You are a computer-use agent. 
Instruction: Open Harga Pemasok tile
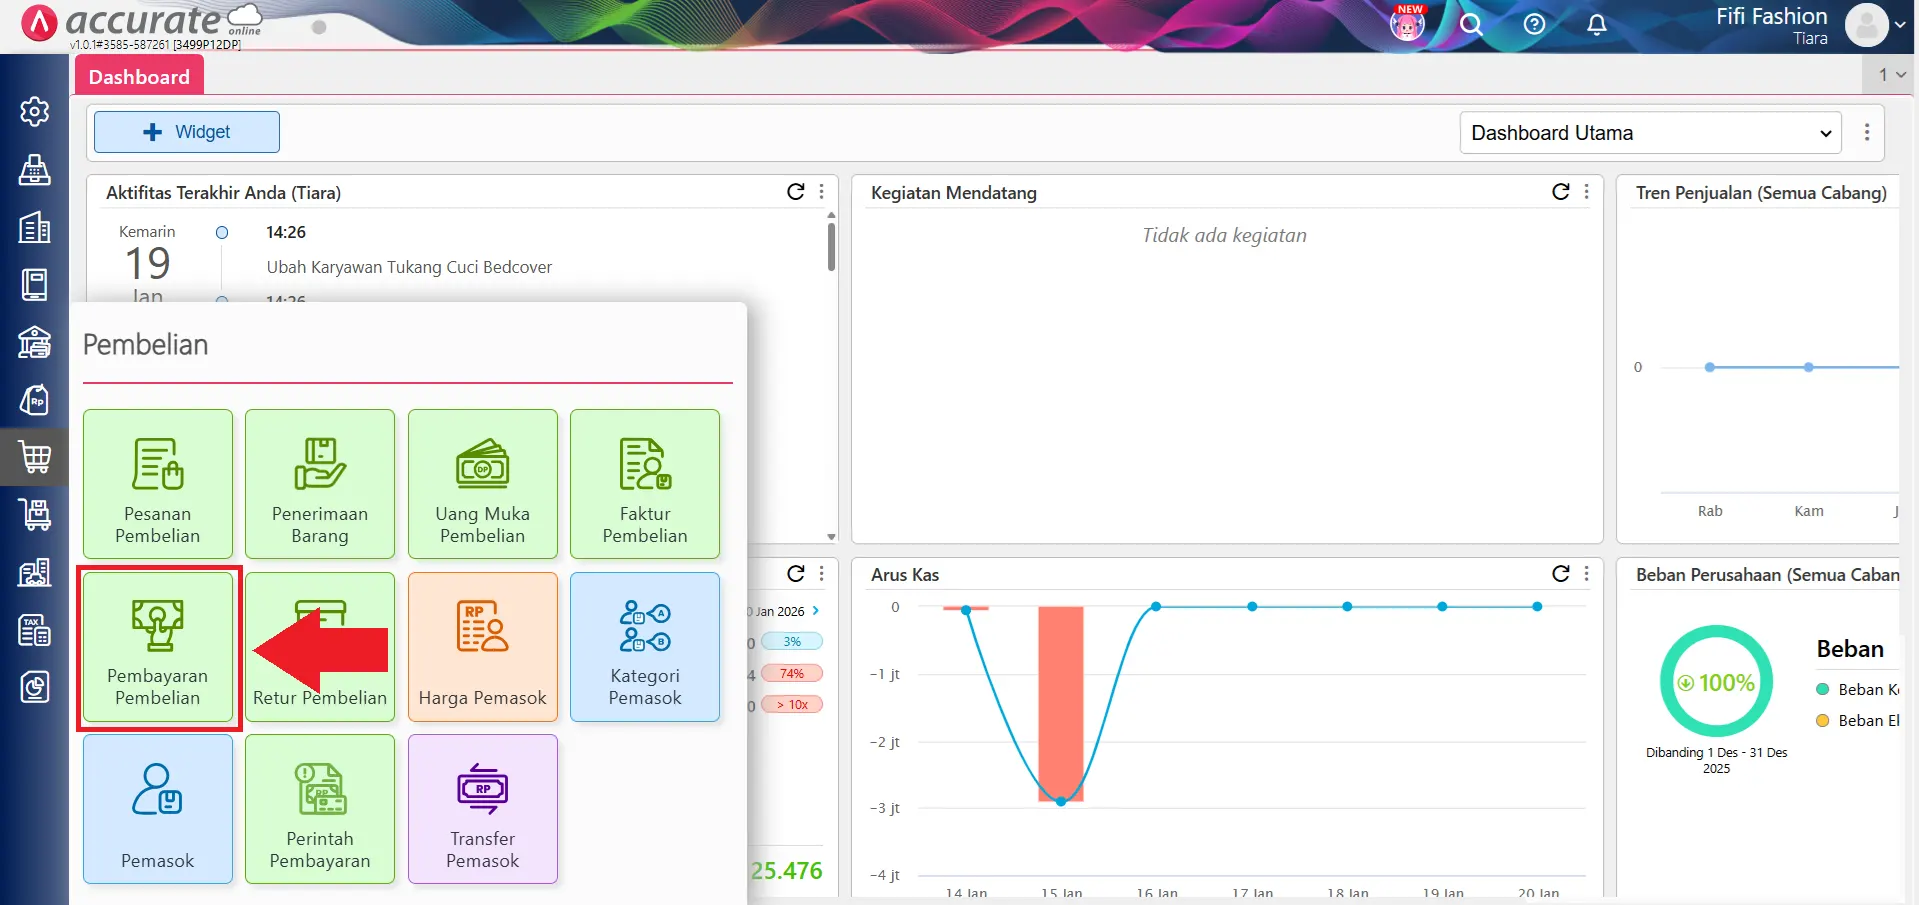(x=482, y=647)
